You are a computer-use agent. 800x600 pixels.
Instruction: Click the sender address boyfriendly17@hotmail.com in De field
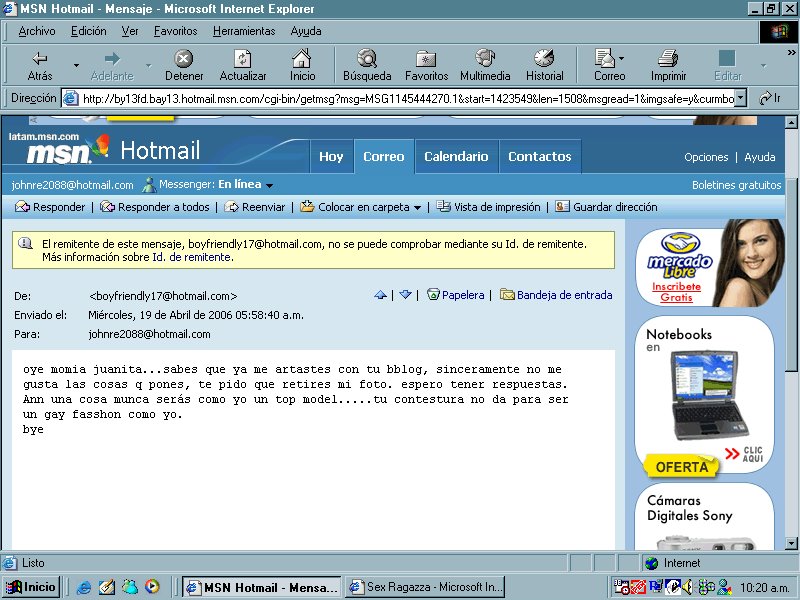tap(163, 296)
